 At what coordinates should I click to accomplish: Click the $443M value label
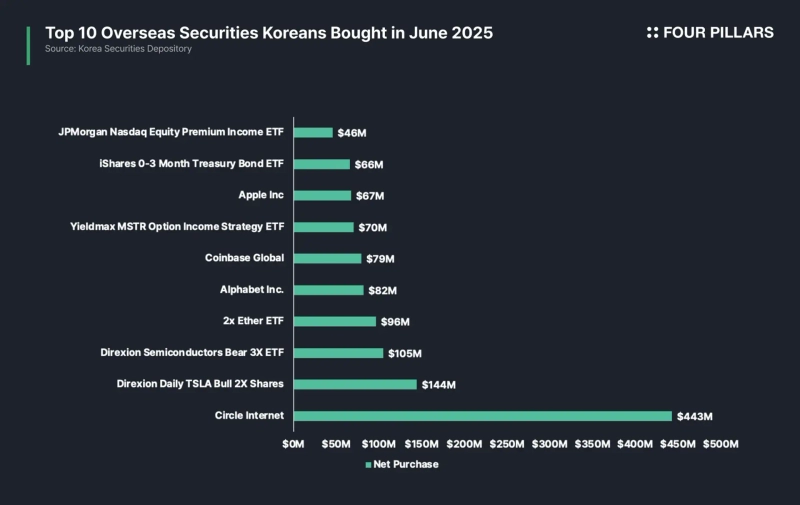coord(694,416)
